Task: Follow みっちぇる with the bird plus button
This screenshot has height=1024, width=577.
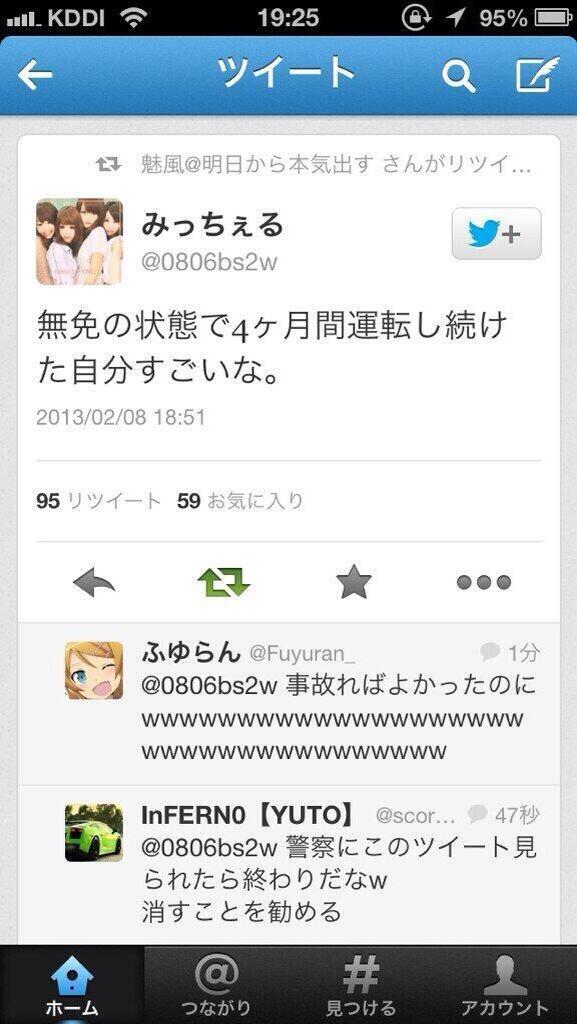Action: [x=496, y=234]
